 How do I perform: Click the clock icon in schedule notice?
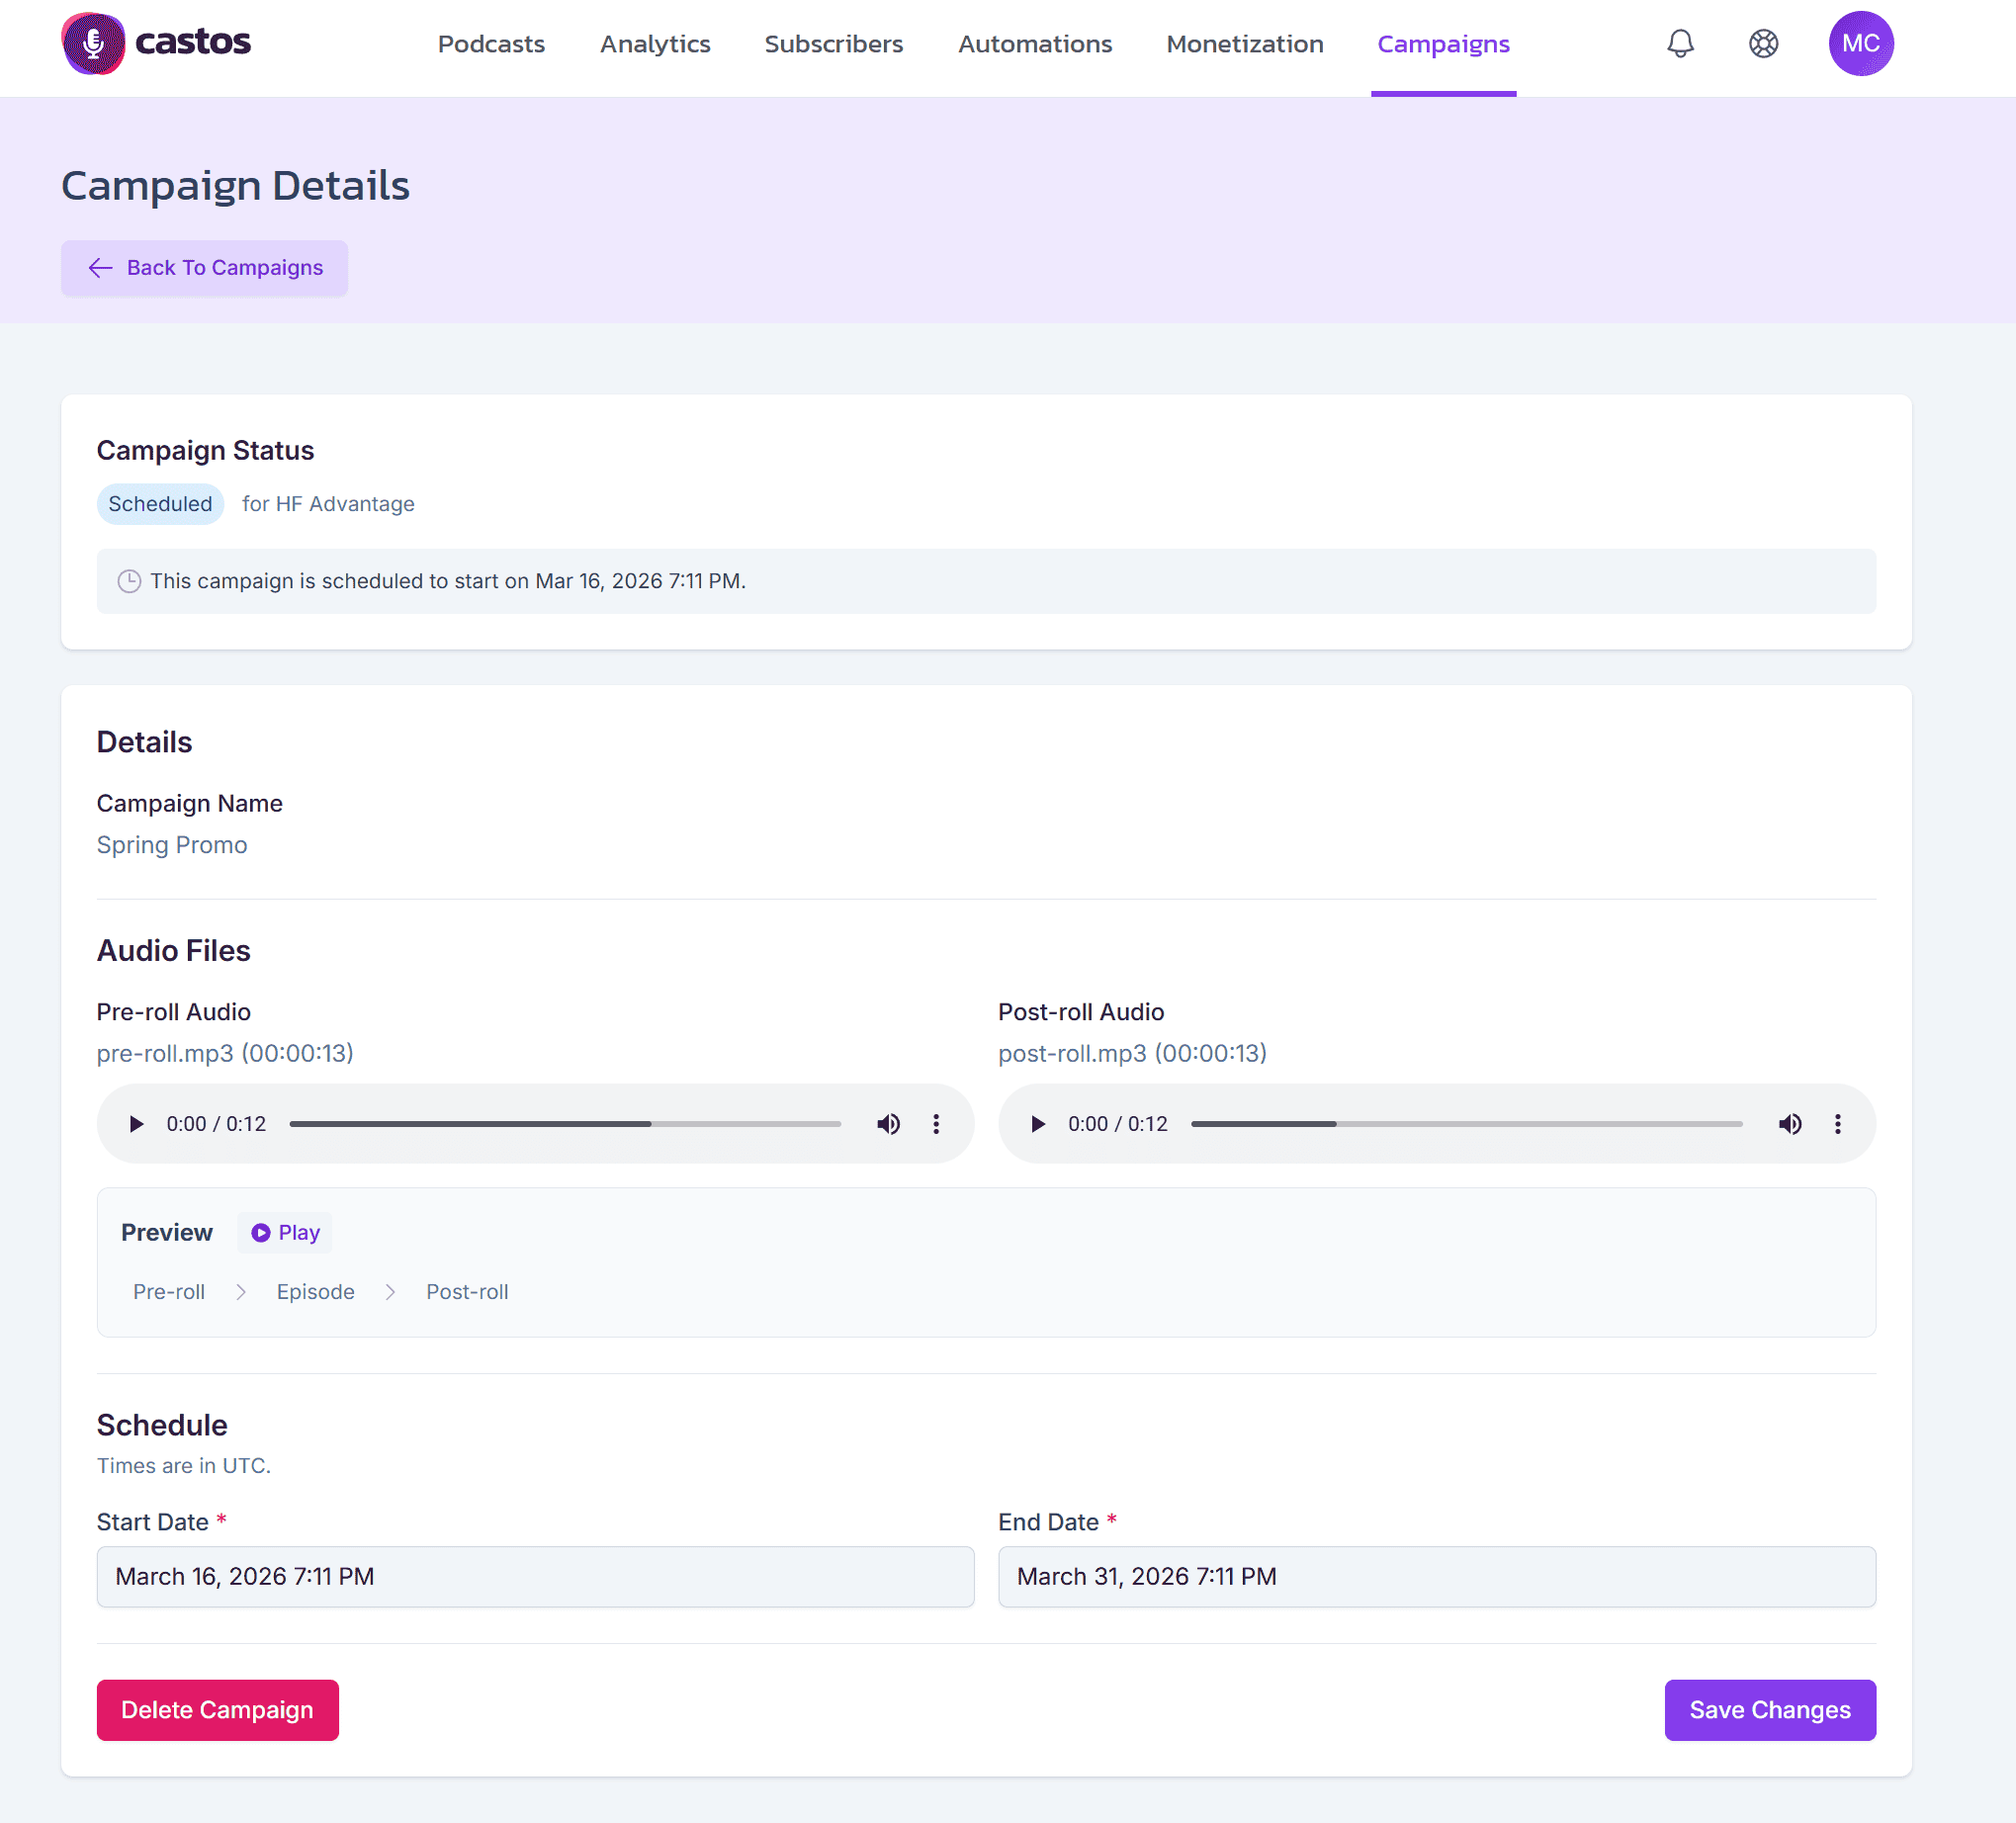(129, 581)
